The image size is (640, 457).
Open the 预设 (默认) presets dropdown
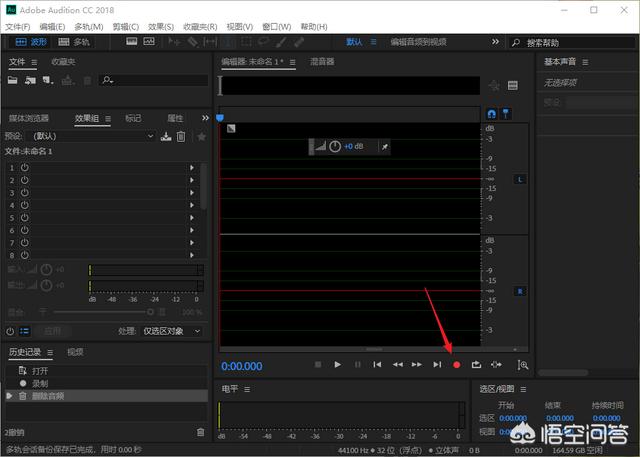[92, 136]
